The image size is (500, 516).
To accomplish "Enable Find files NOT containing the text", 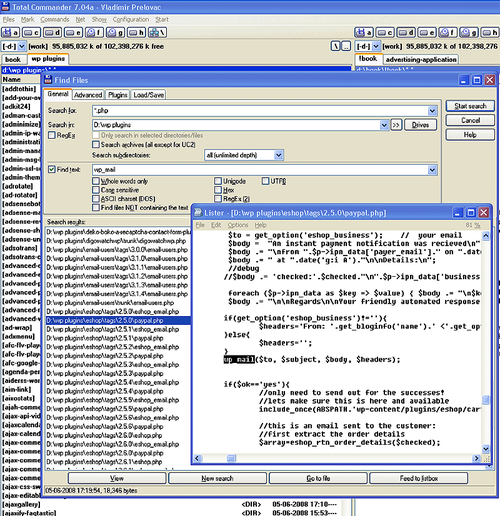I will tap(96, 208).
